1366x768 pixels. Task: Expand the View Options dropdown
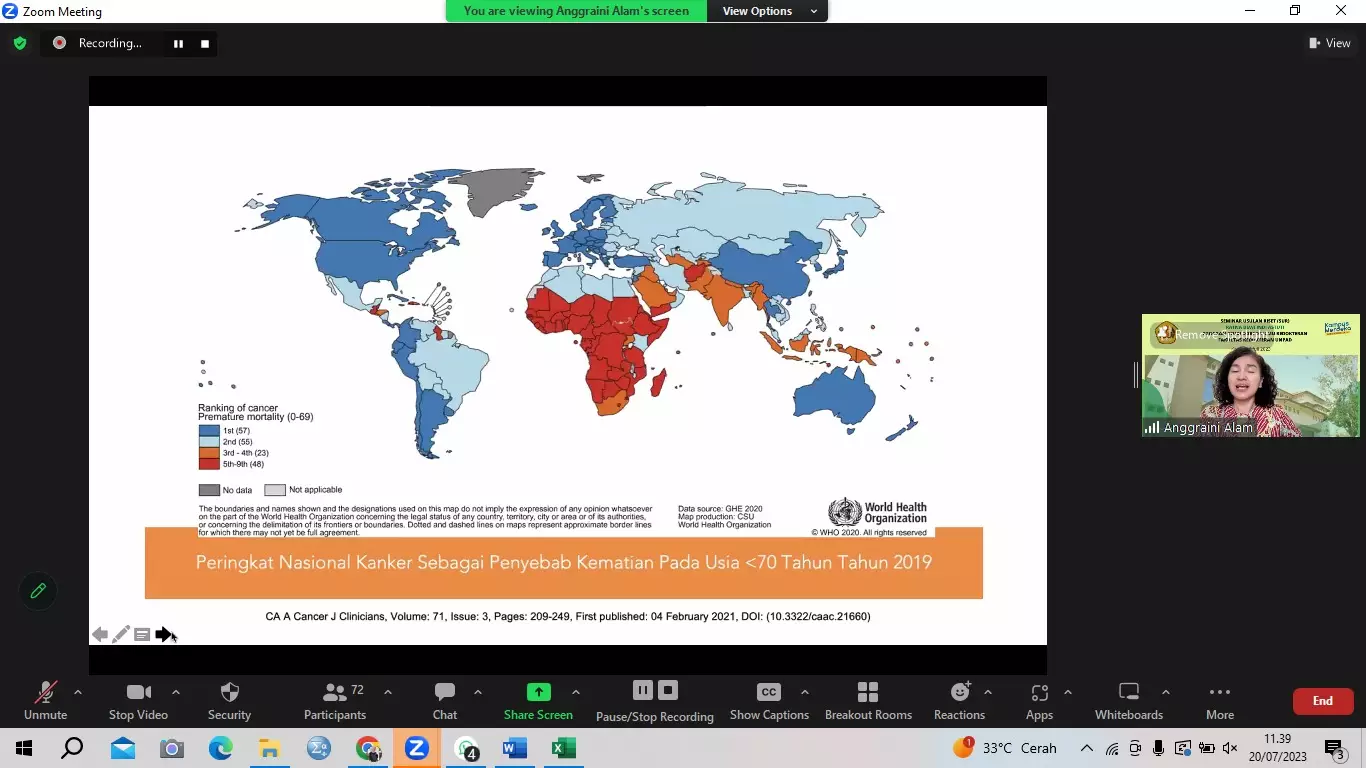point(767,11)
